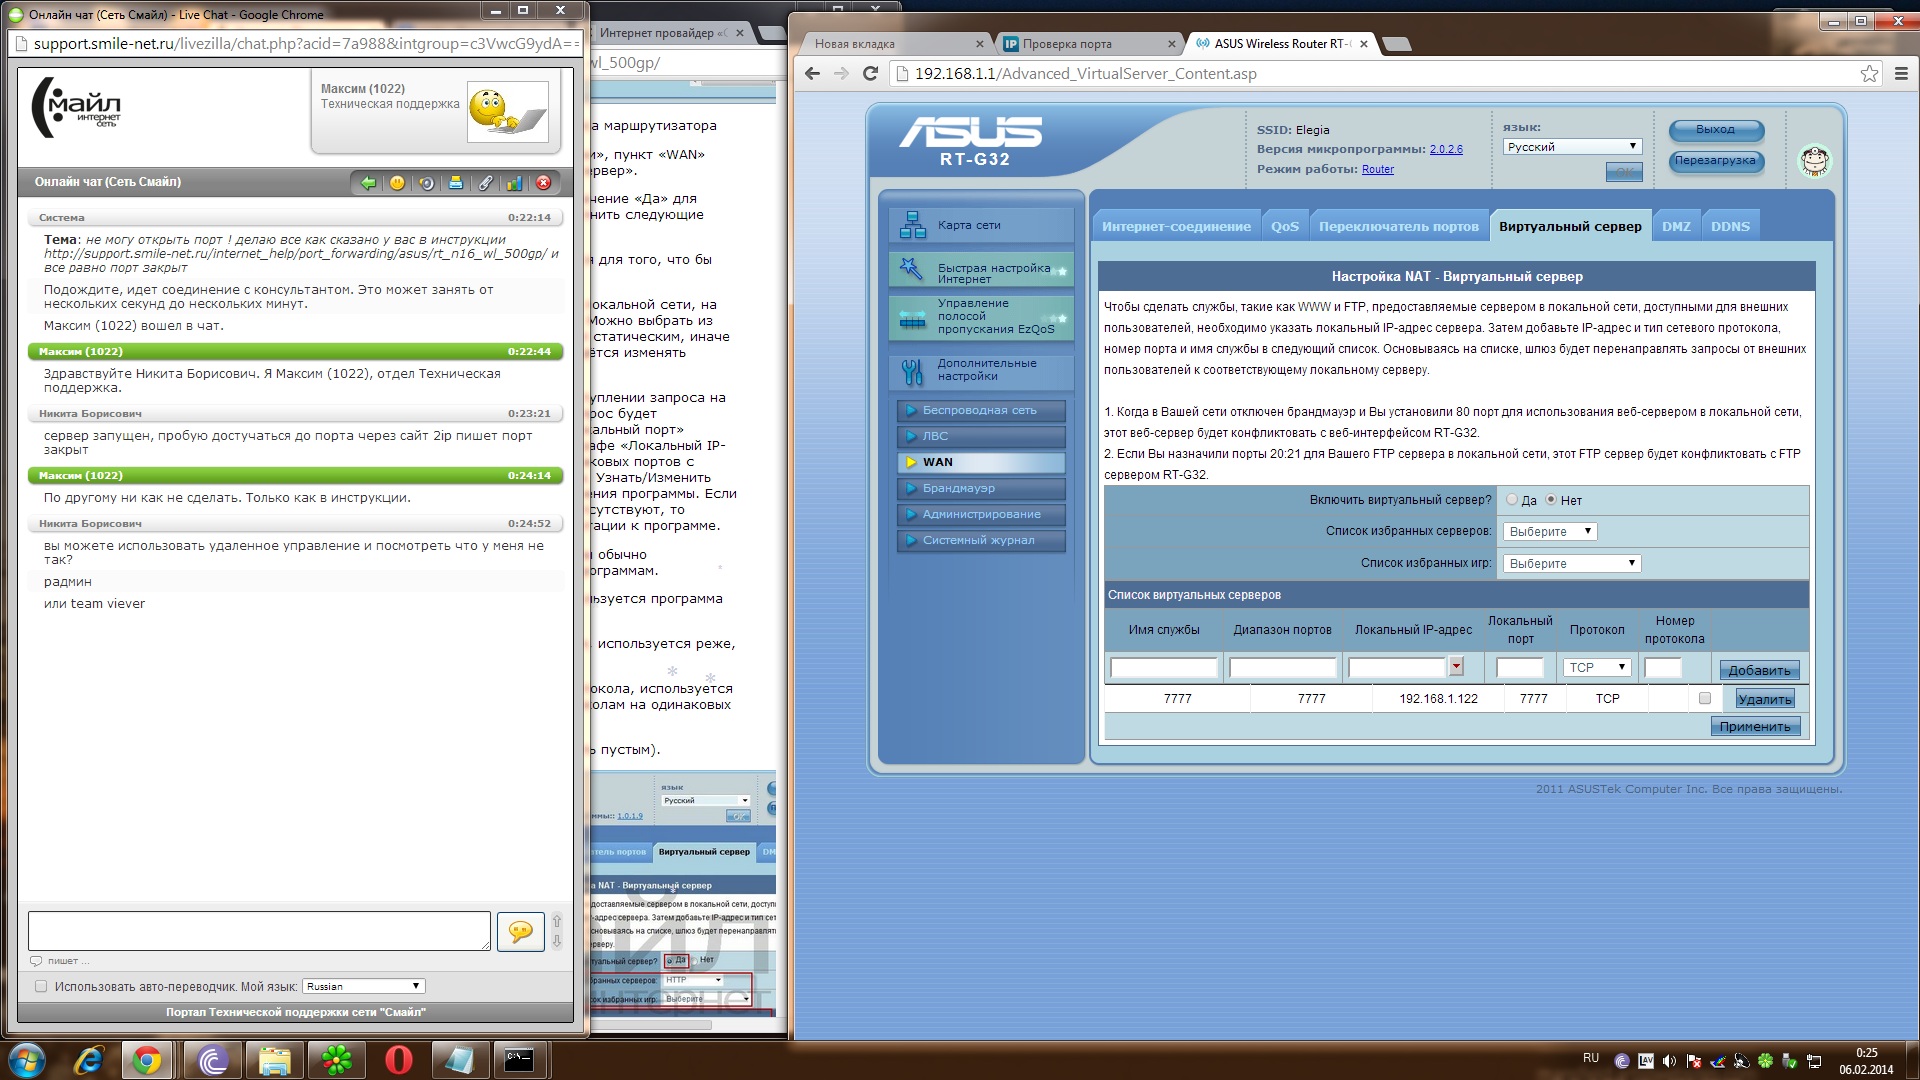Print the chat using the printer icon

click(455, 183)
